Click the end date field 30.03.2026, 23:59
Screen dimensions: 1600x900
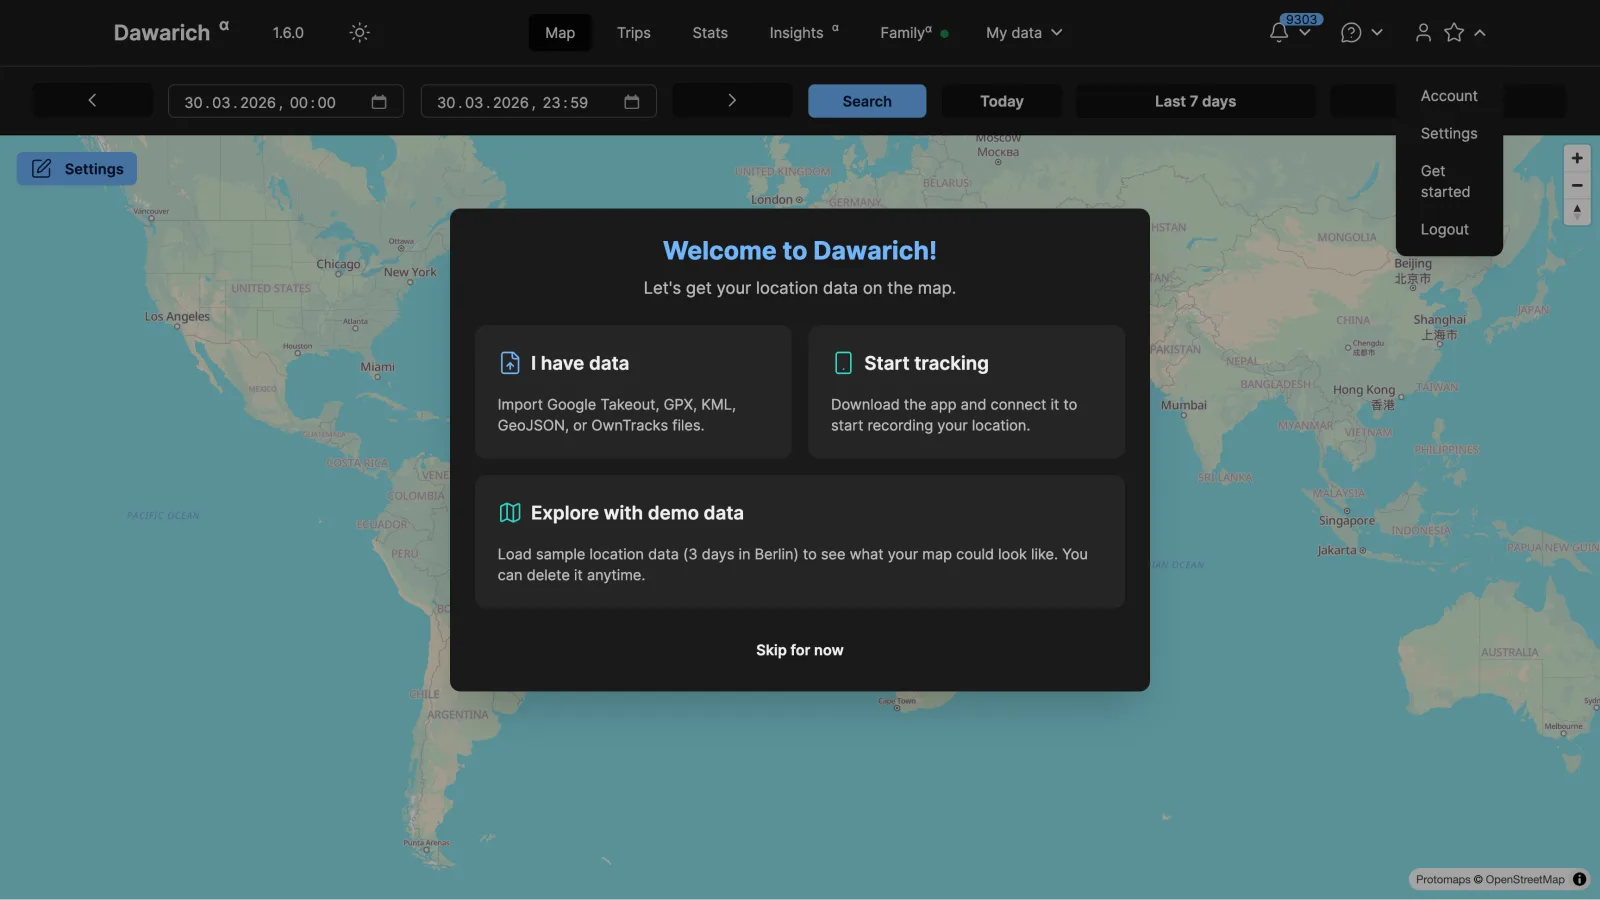(538, 102)
